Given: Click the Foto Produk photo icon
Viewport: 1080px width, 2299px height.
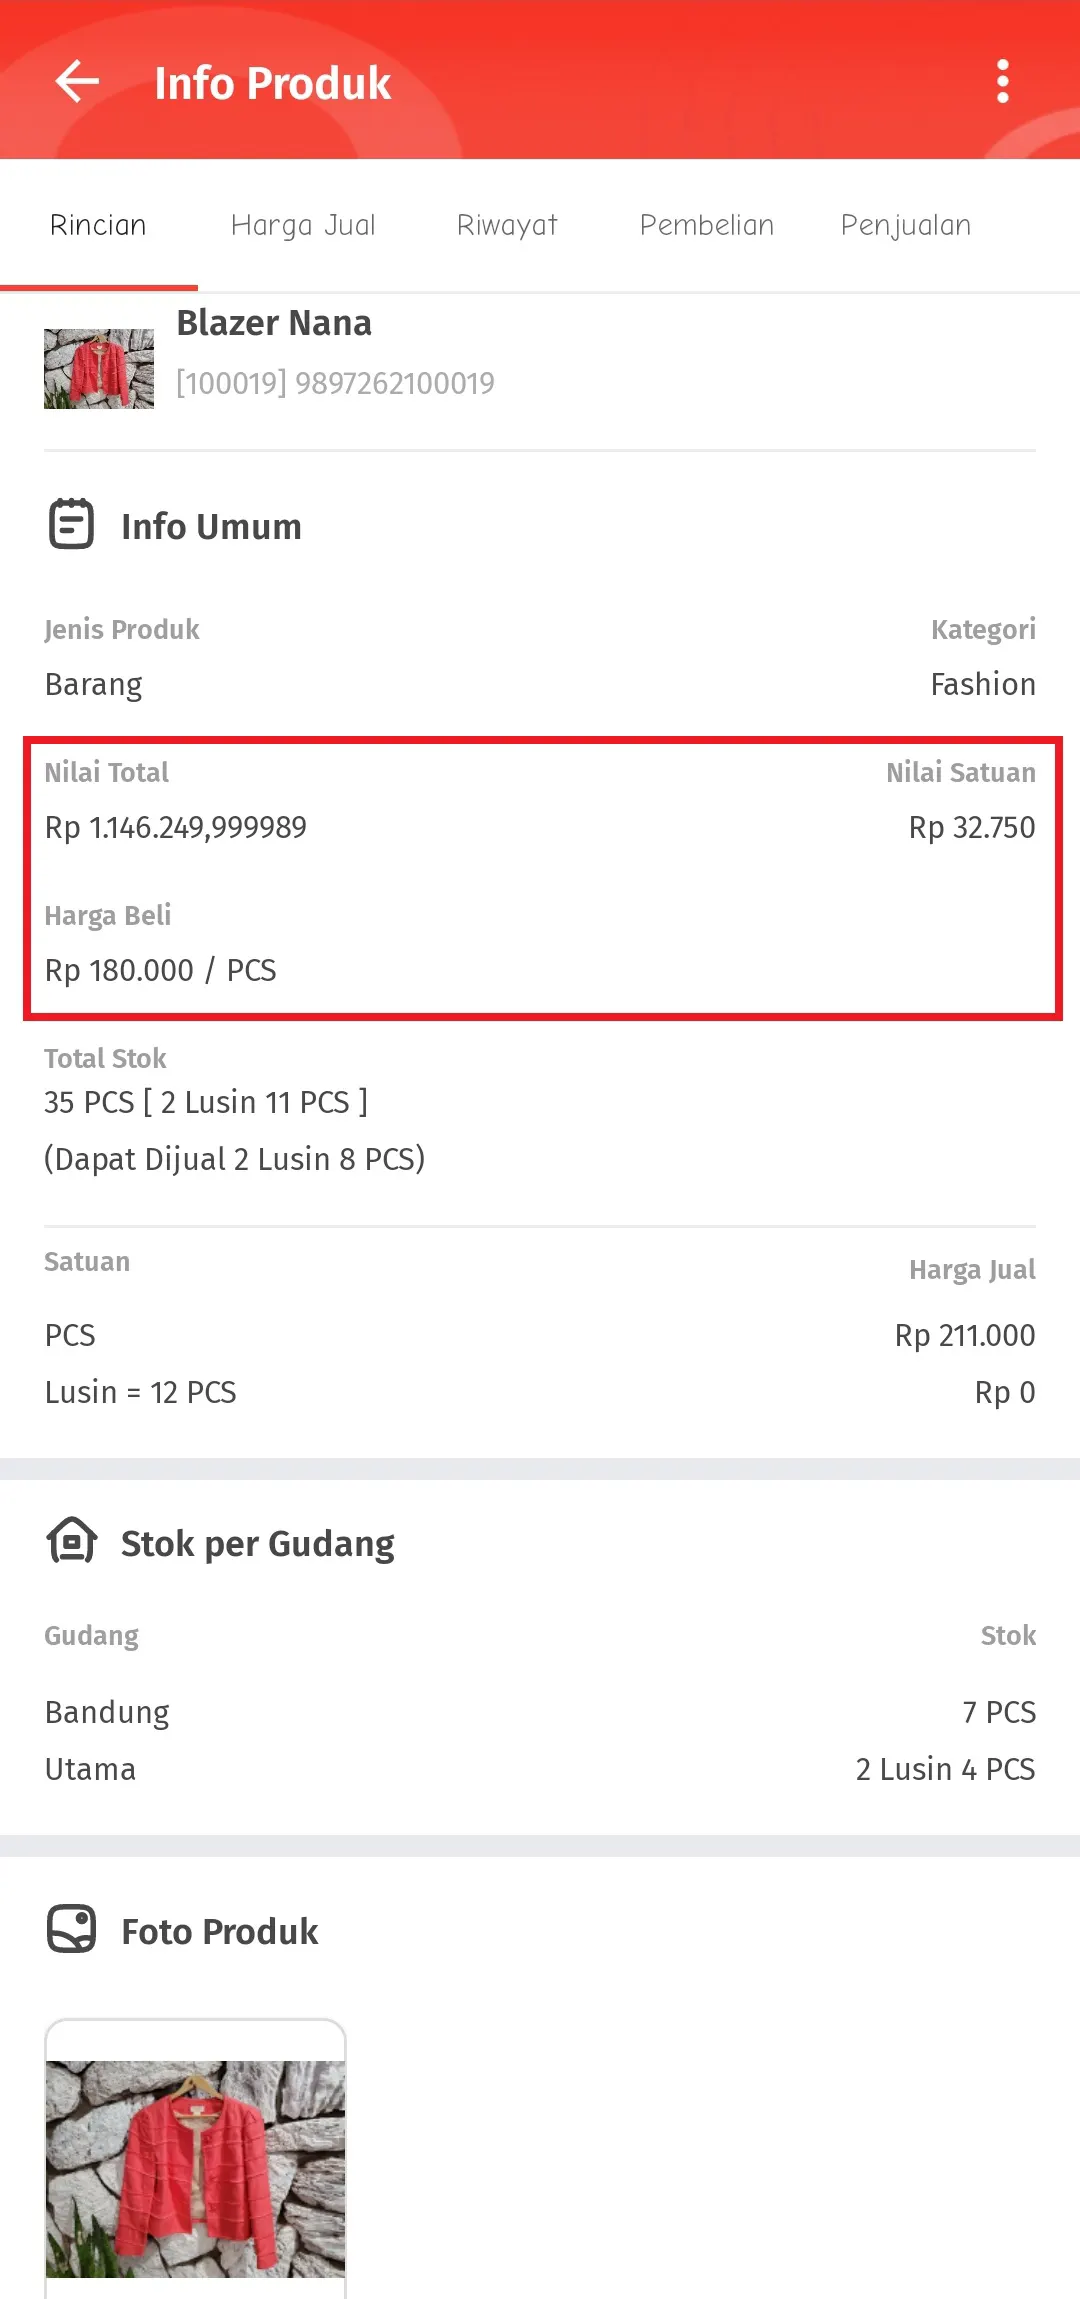Looking at the screenshot, I should tap(71, 1930).
